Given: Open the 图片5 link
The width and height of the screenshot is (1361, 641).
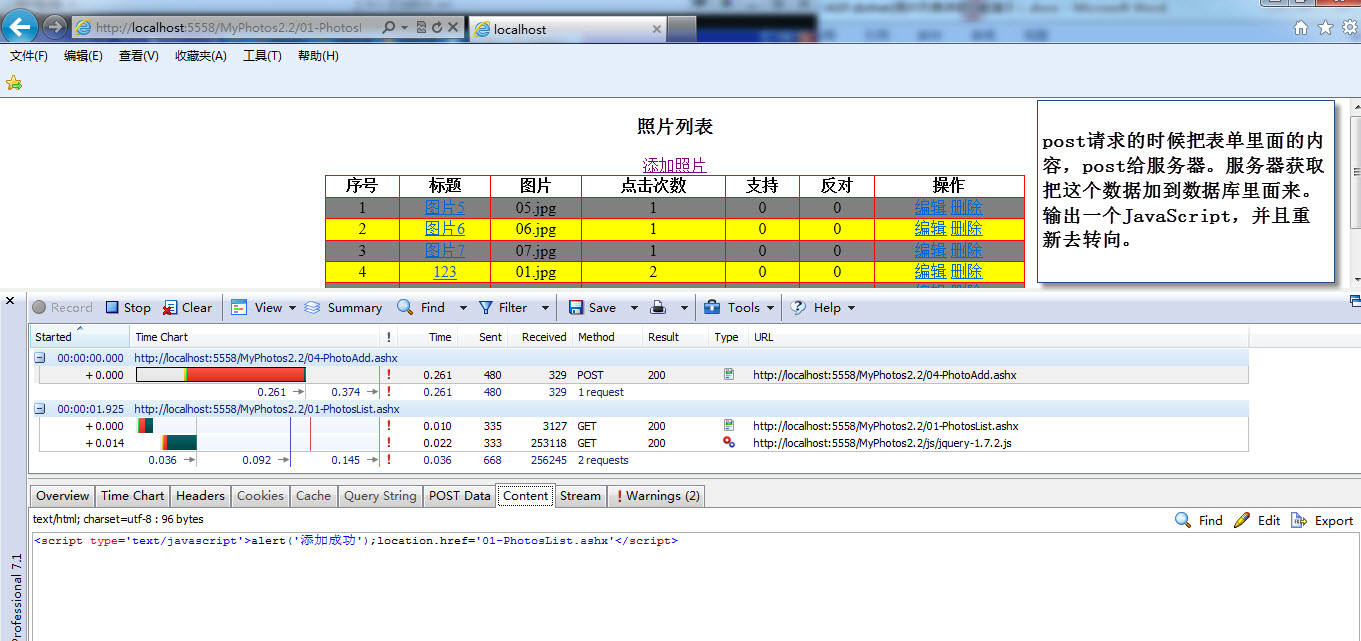Looking at the screenshot, I should 445,207.
